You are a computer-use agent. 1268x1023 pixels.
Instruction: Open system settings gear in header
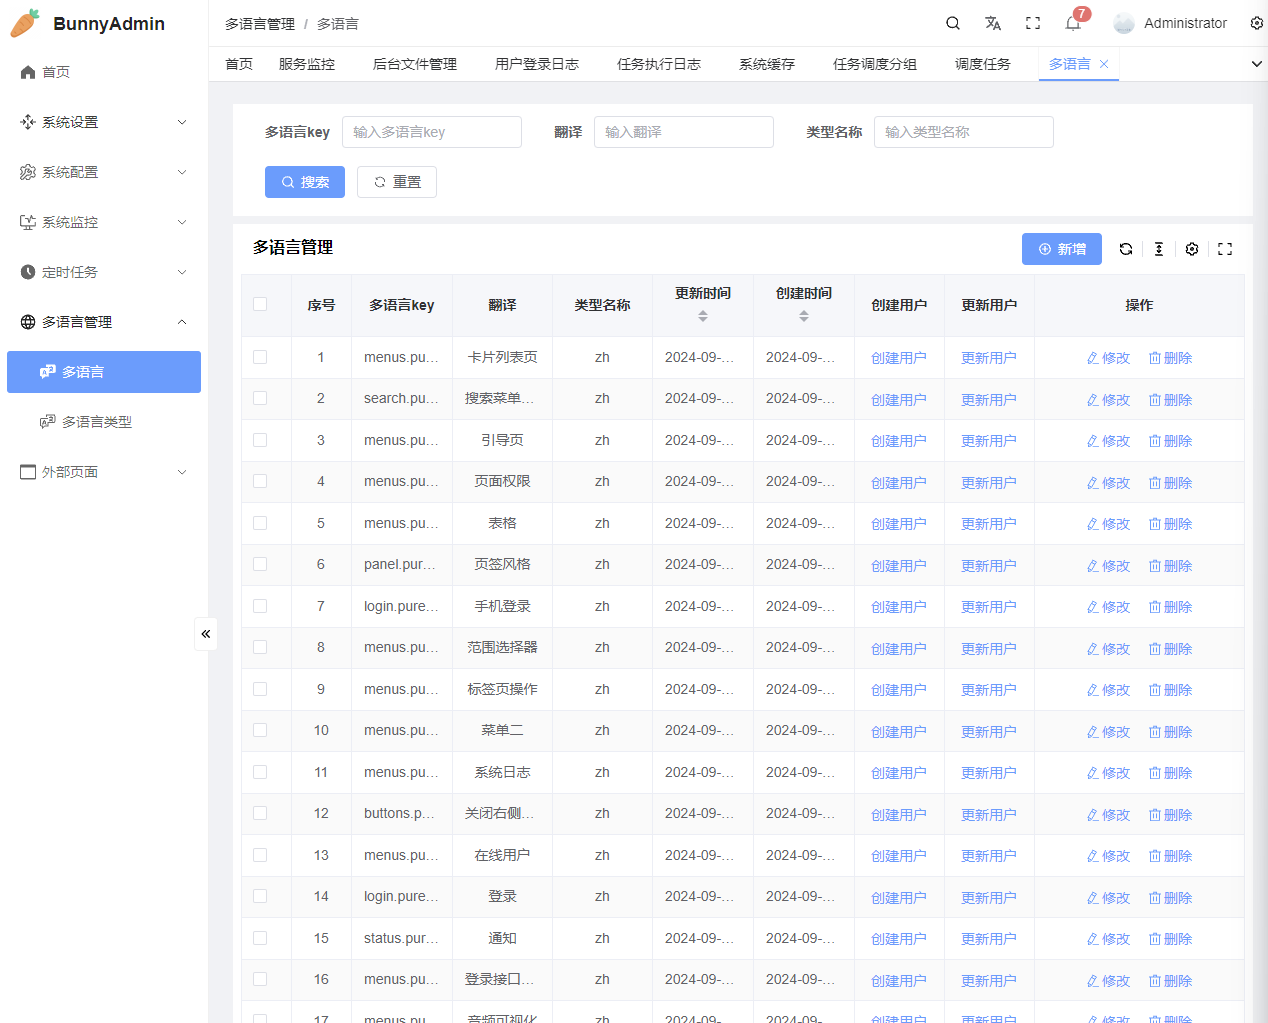click(x=1257, y=23)
